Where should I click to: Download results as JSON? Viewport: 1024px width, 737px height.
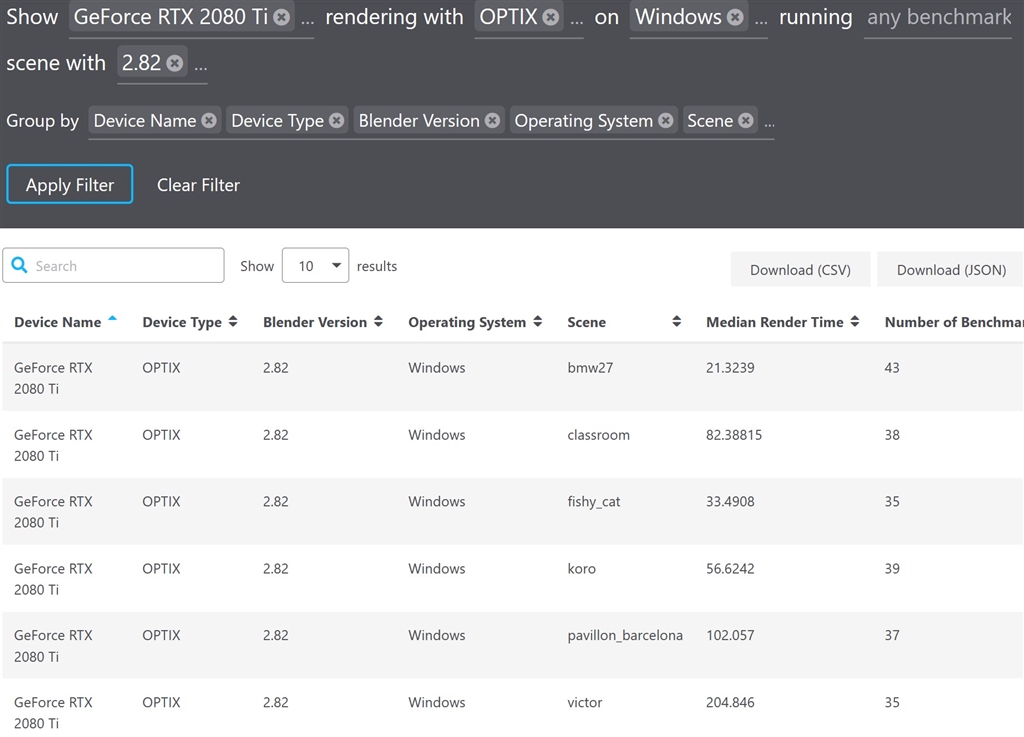point(951,270)
